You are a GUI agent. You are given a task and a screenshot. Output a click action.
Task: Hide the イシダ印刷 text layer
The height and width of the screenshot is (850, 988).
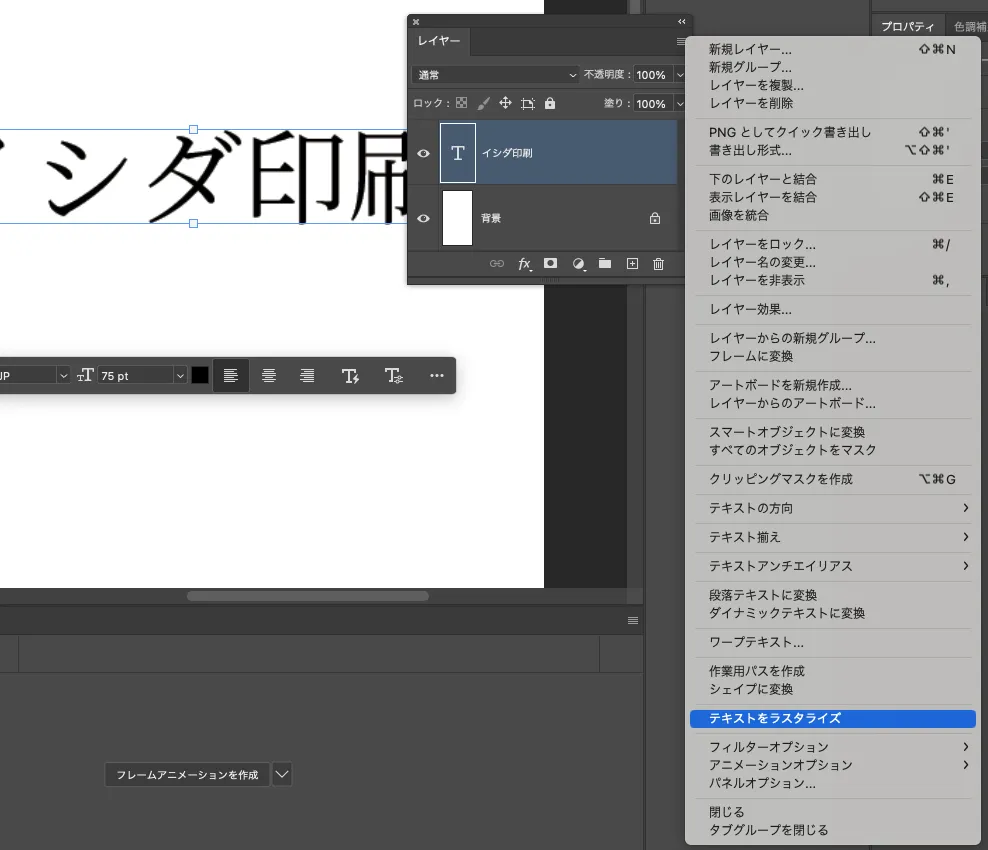(424, 153)
